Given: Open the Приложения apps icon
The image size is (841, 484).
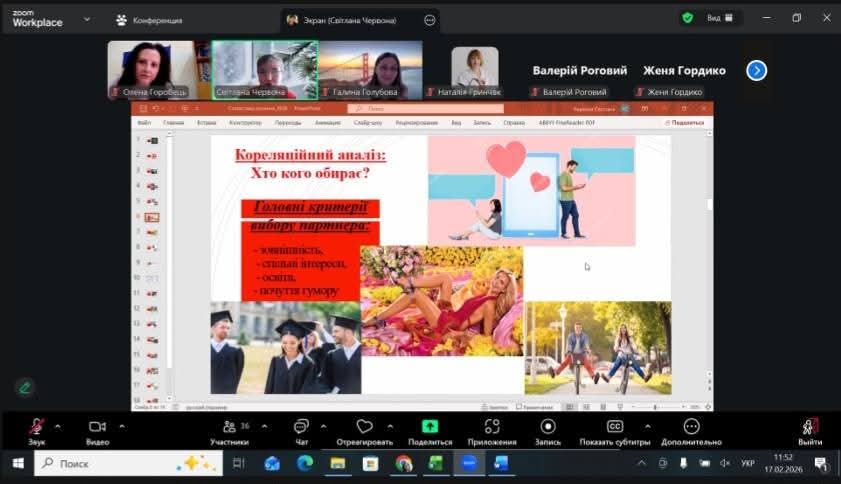Looking at the screenshot, I should tap(492, 427).
